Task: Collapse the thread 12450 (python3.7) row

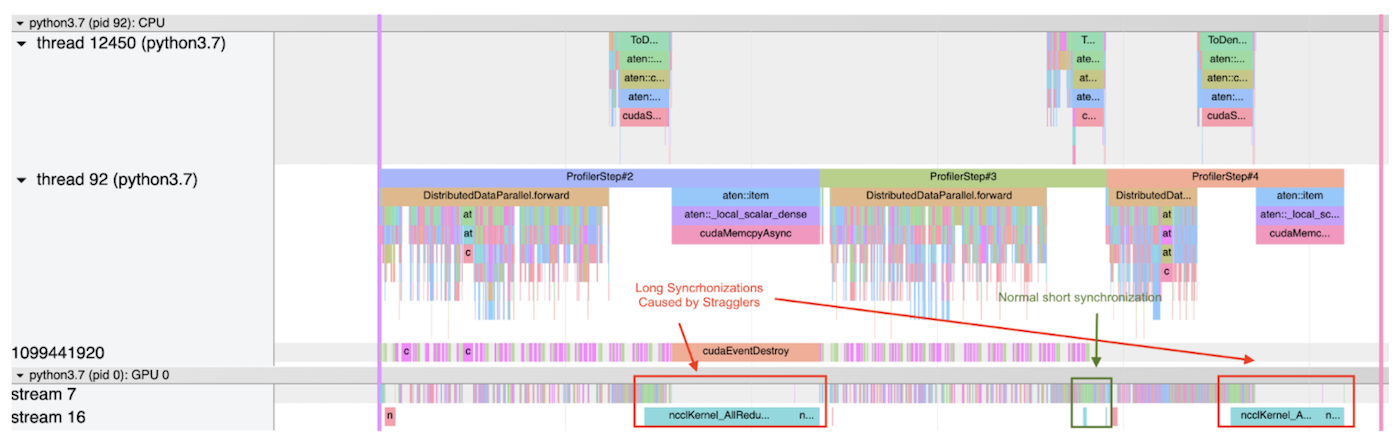Action: point(22,44)
